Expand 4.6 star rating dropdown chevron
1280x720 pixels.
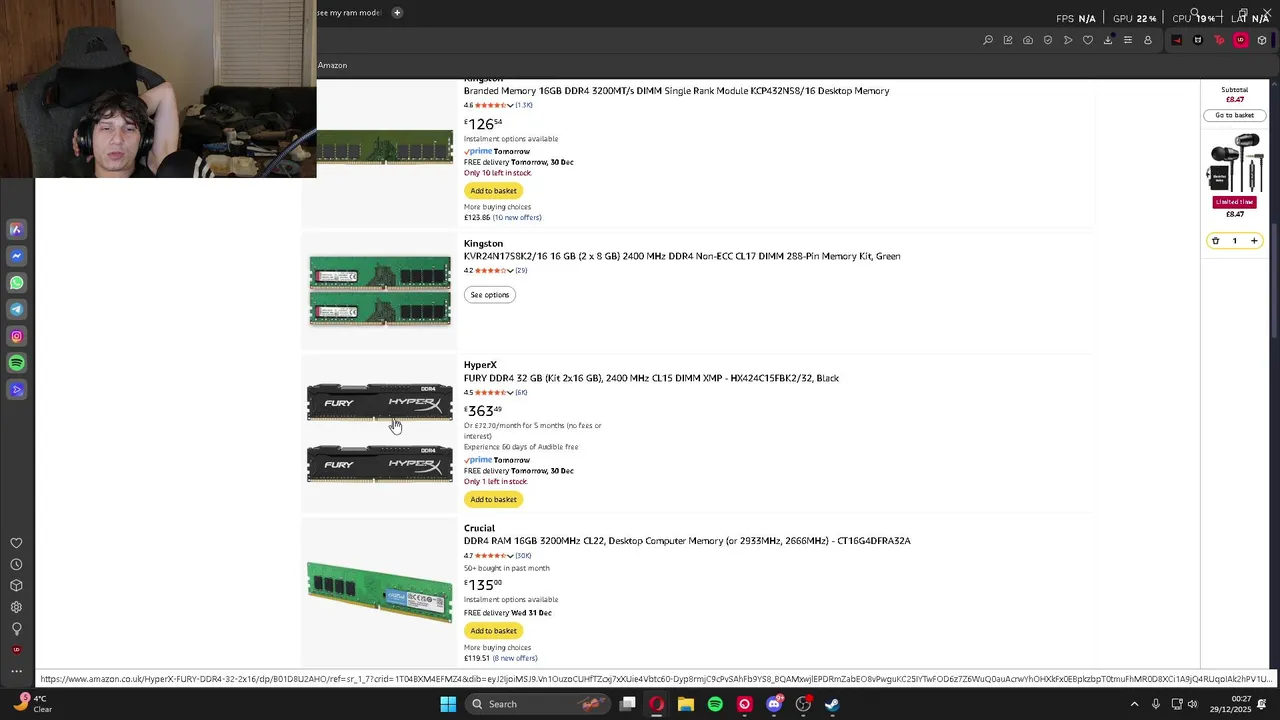tap(510, 105)
